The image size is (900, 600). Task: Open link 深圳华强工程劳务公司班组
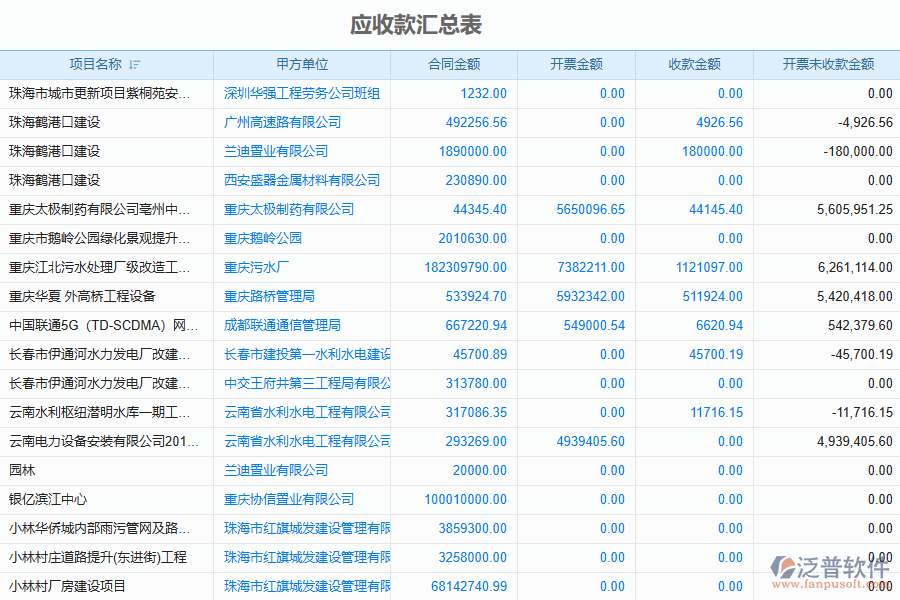(x=302, y=93)
